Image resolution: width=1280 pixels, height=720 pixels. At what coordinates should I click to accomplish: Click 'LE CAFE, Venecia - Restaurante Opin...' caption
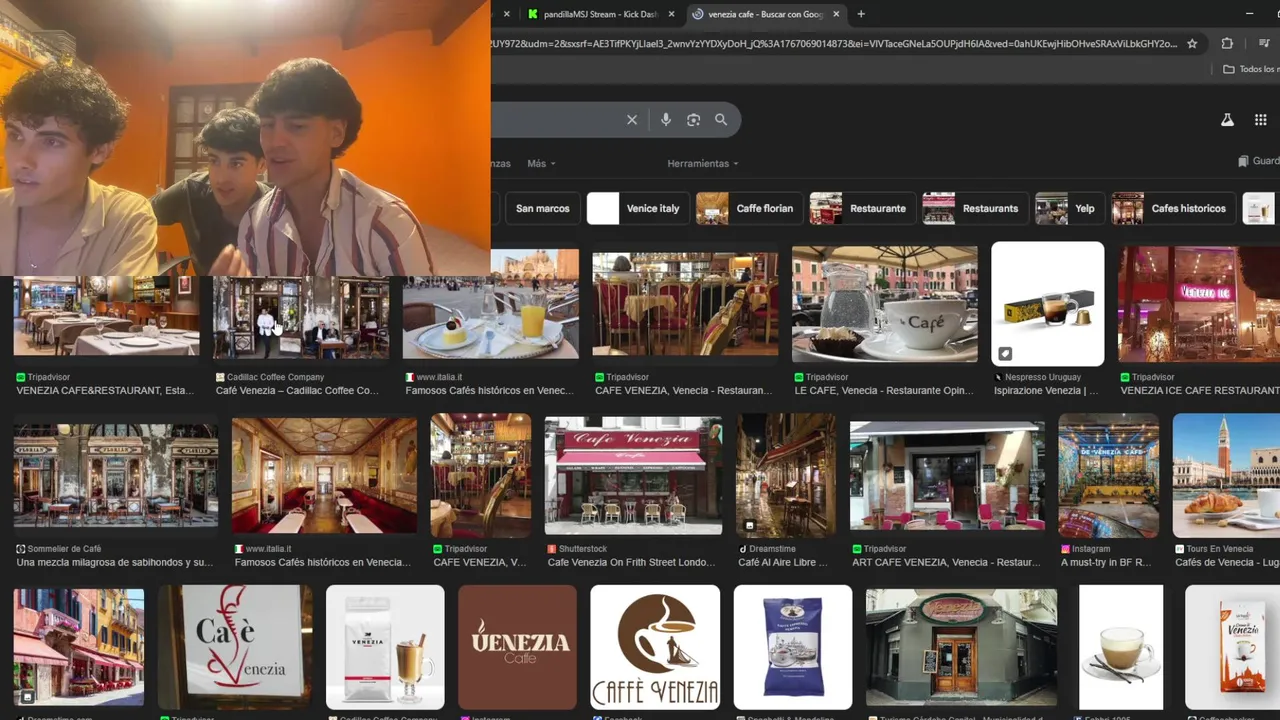pos(883,391)
